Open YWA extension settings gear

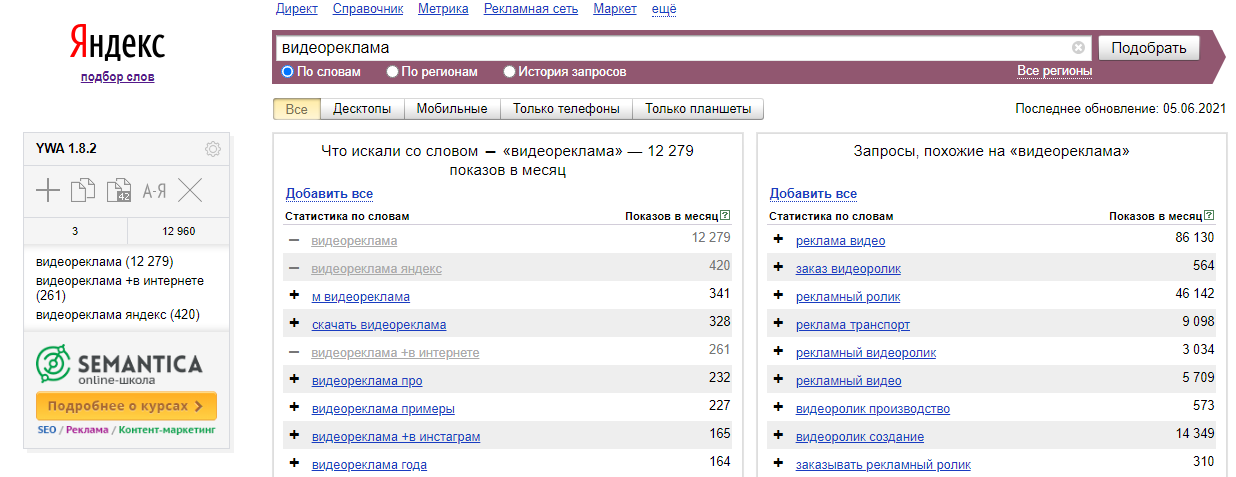click(212, 149)
